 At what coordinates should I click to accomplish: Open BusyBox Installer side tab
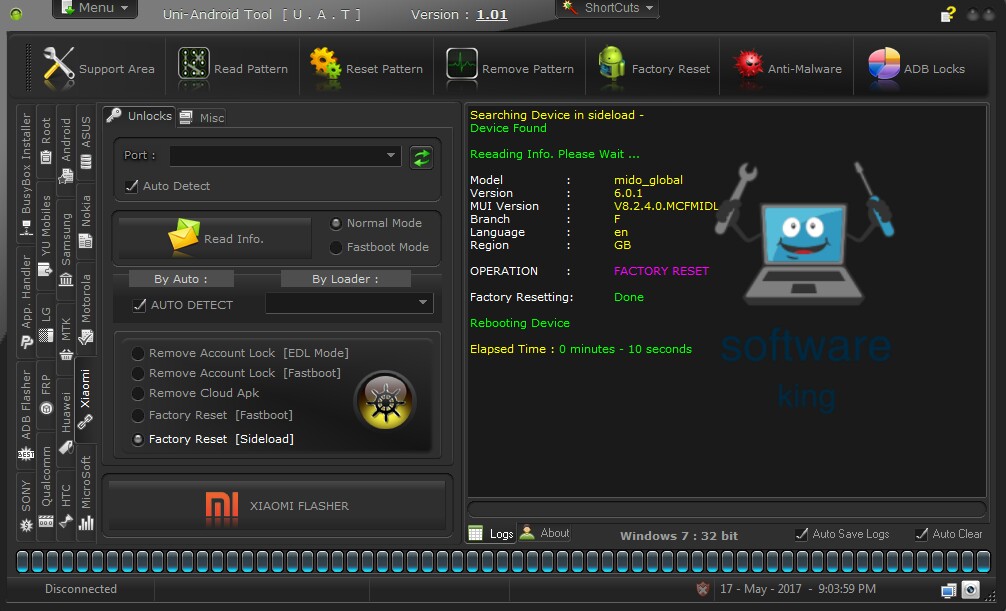click(26, 174)
